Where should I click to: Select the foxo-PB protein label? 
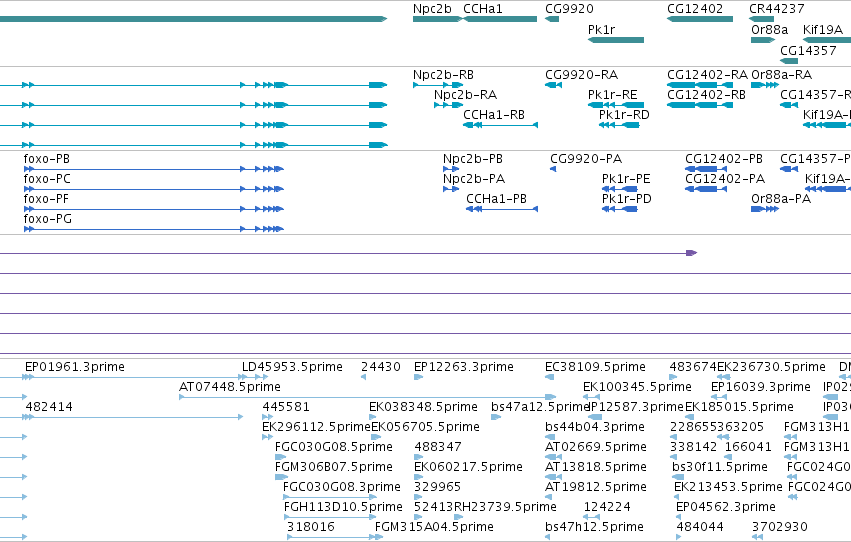point(47,159)
